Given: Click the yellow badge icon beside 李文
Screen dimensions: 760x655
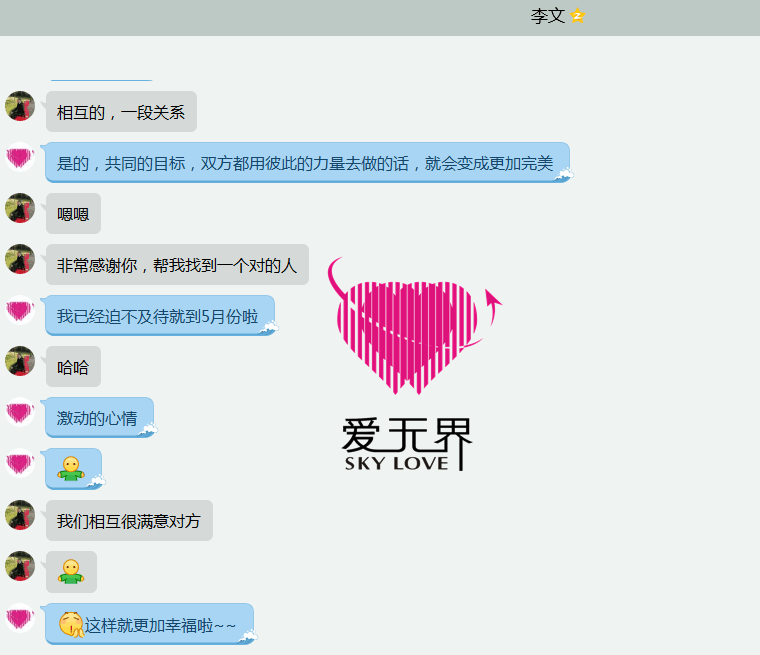Looking at the screenshot, I should (x=577, y=17).
